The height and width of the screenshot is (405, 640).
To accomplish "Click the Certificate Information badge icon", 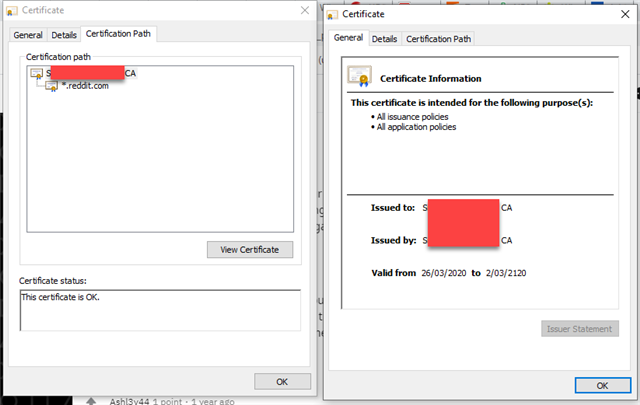I will 359,78.
